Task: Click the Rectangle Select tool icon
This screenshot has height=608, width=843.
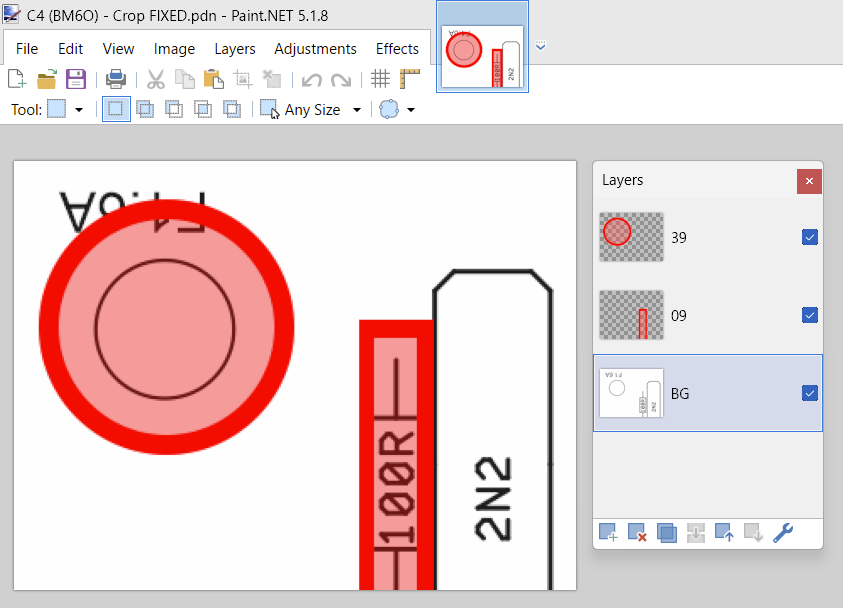Action: pos(56,109)
